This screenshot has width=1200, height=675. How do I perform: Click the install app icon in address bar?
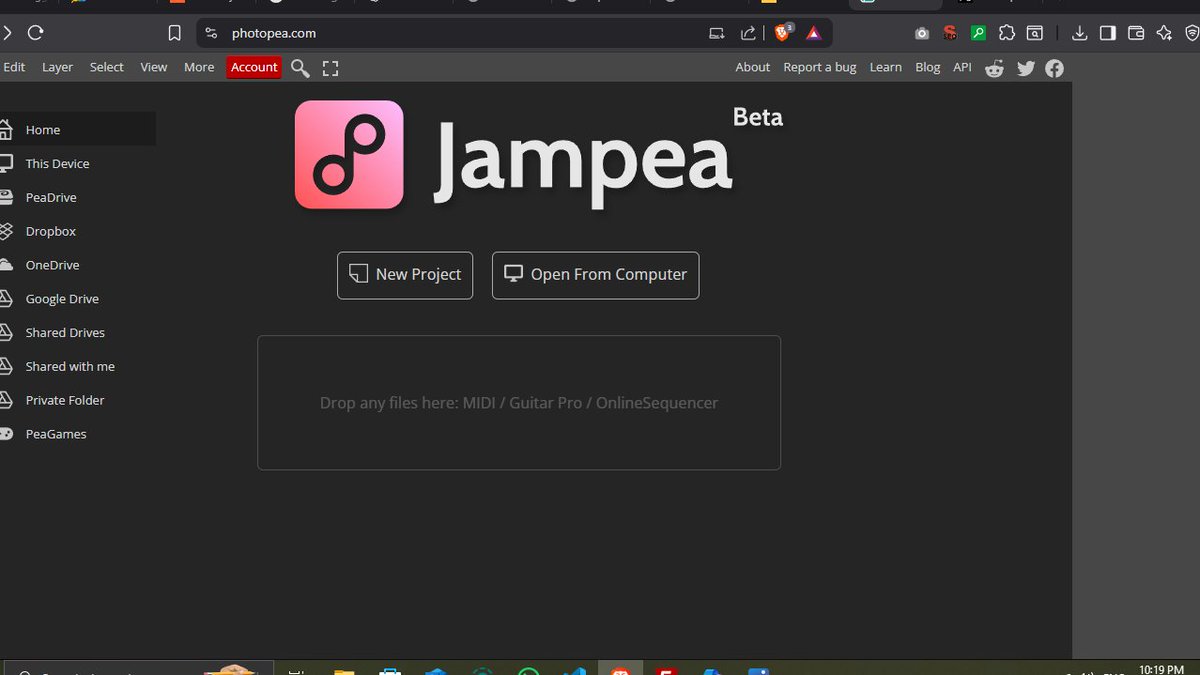716,33
